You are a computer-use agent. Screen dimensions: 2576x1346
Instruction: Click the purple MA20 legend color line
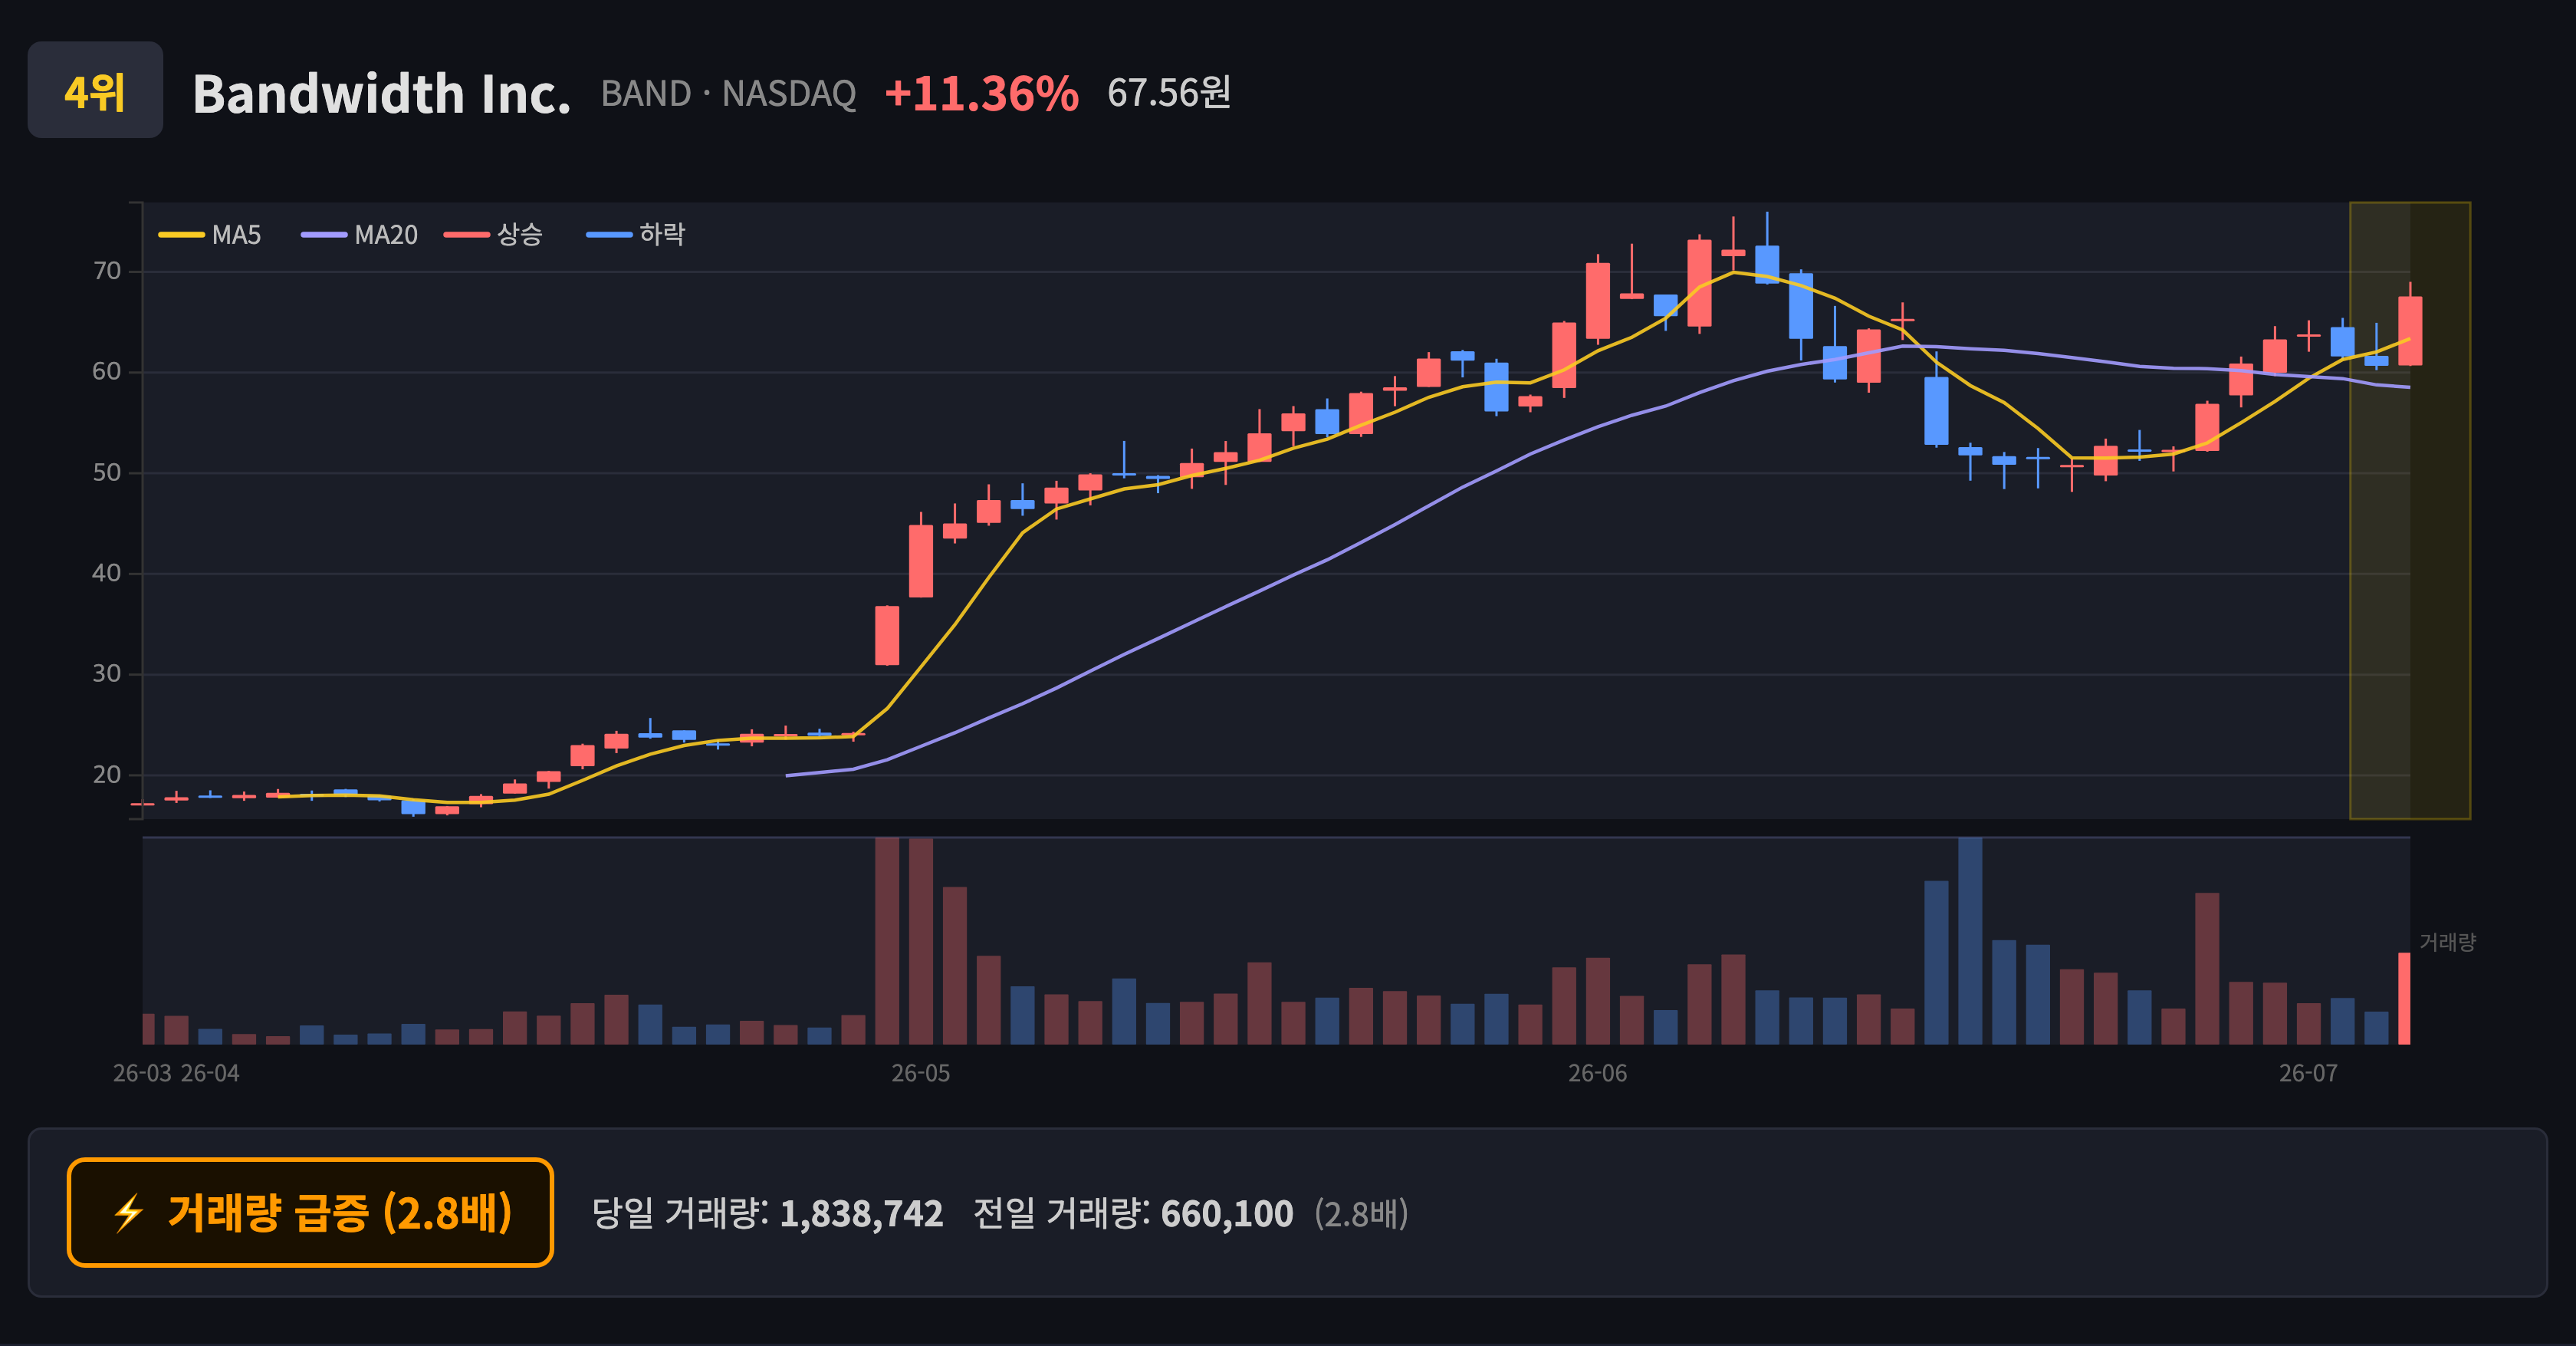(x=324, y=235)
